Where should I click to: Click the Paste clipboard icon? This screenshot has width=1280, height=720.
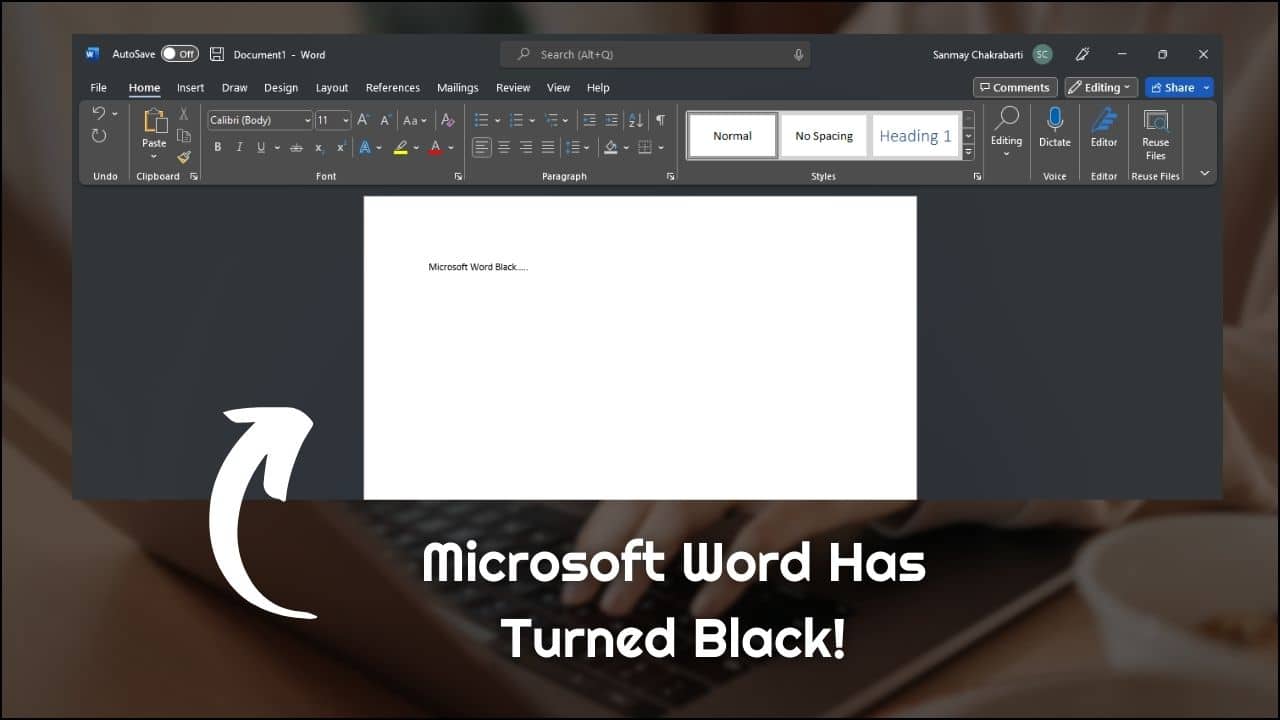point(154,121)
